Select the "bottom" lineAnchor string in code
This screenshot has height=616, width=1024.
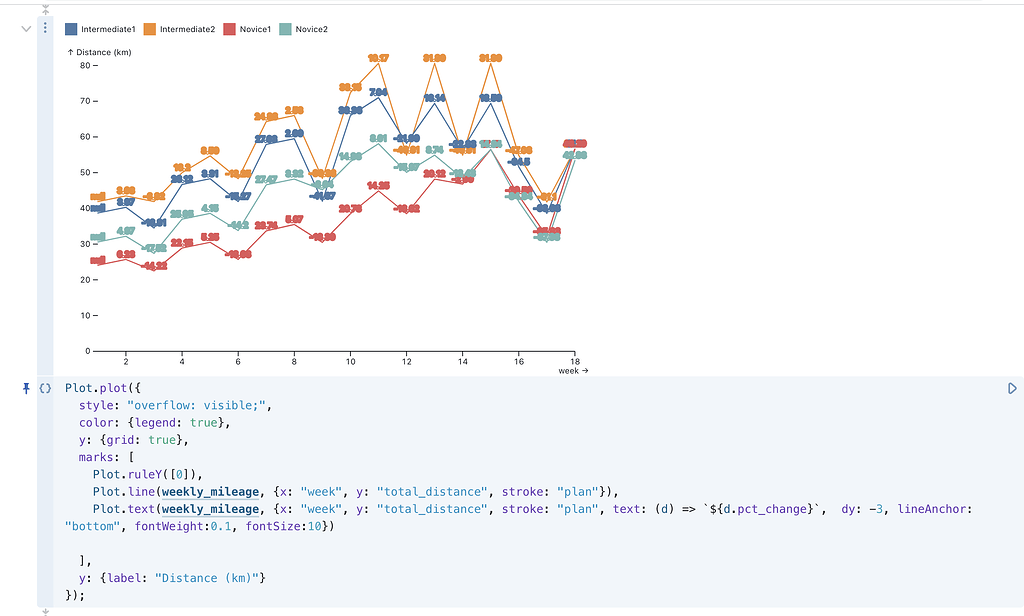point(90,526)
